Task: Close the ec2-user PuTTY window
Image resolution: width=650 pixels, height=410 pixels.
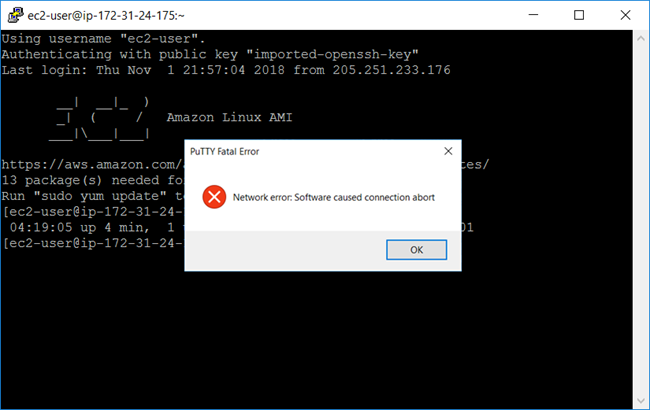Action: (x=625, y=15)
